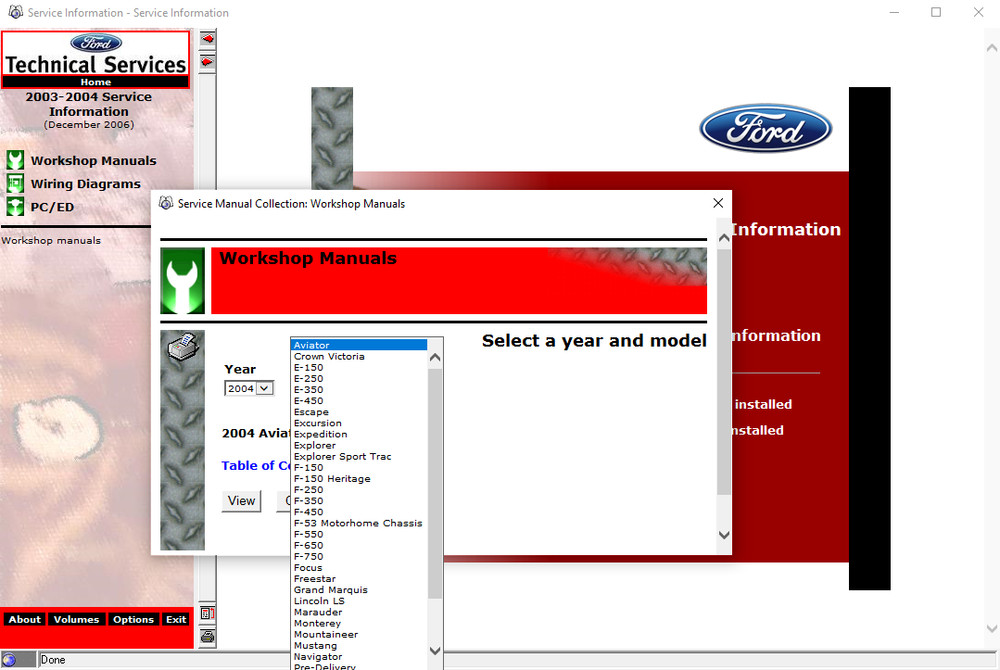Click the green wrench banner icon
This screenshot has height=670, width=1000.
pyautogui.click(x=182, y=280)
